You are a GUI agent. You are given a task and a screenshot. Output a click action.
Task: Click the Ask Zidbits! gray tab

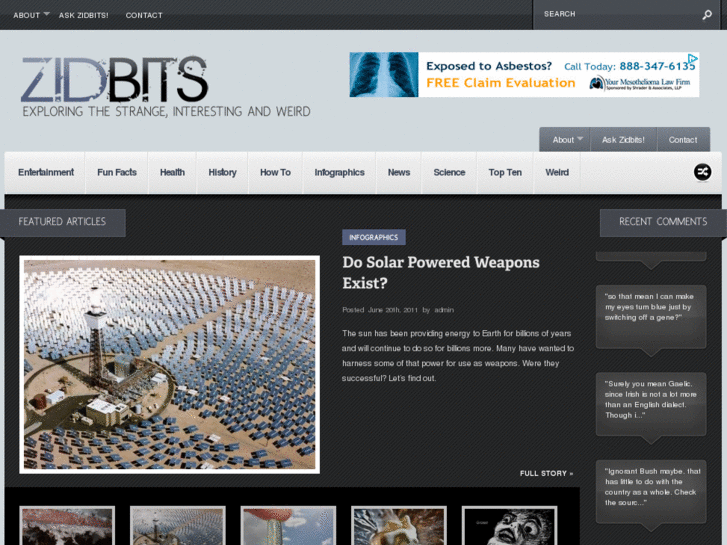(623, 140)
